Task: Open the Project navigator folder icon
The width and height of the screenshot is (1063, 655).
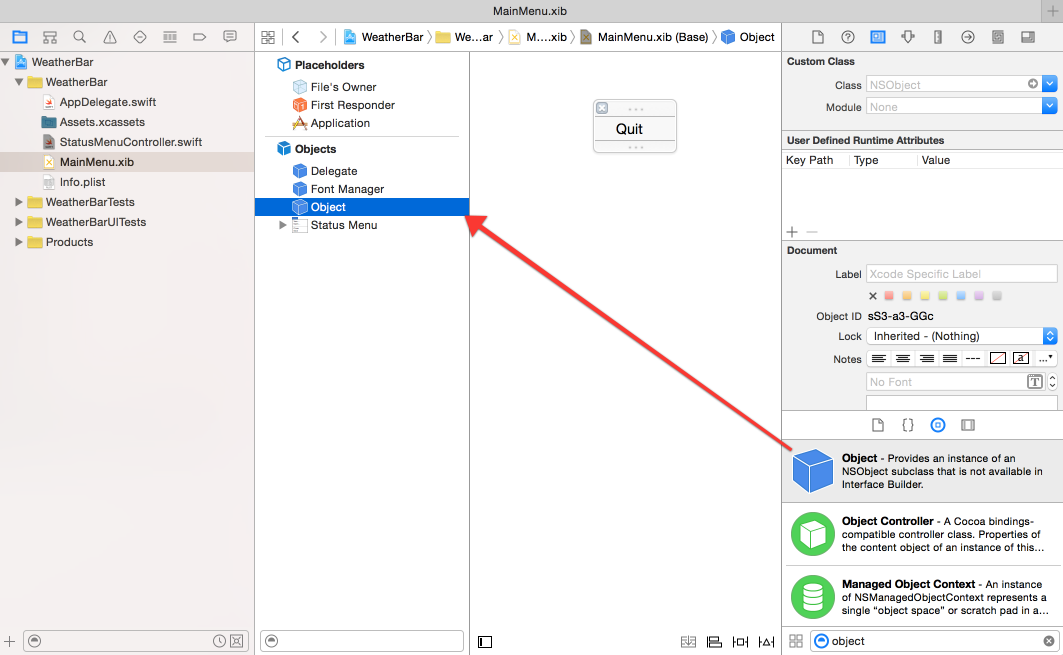Action: coord(20,37)
